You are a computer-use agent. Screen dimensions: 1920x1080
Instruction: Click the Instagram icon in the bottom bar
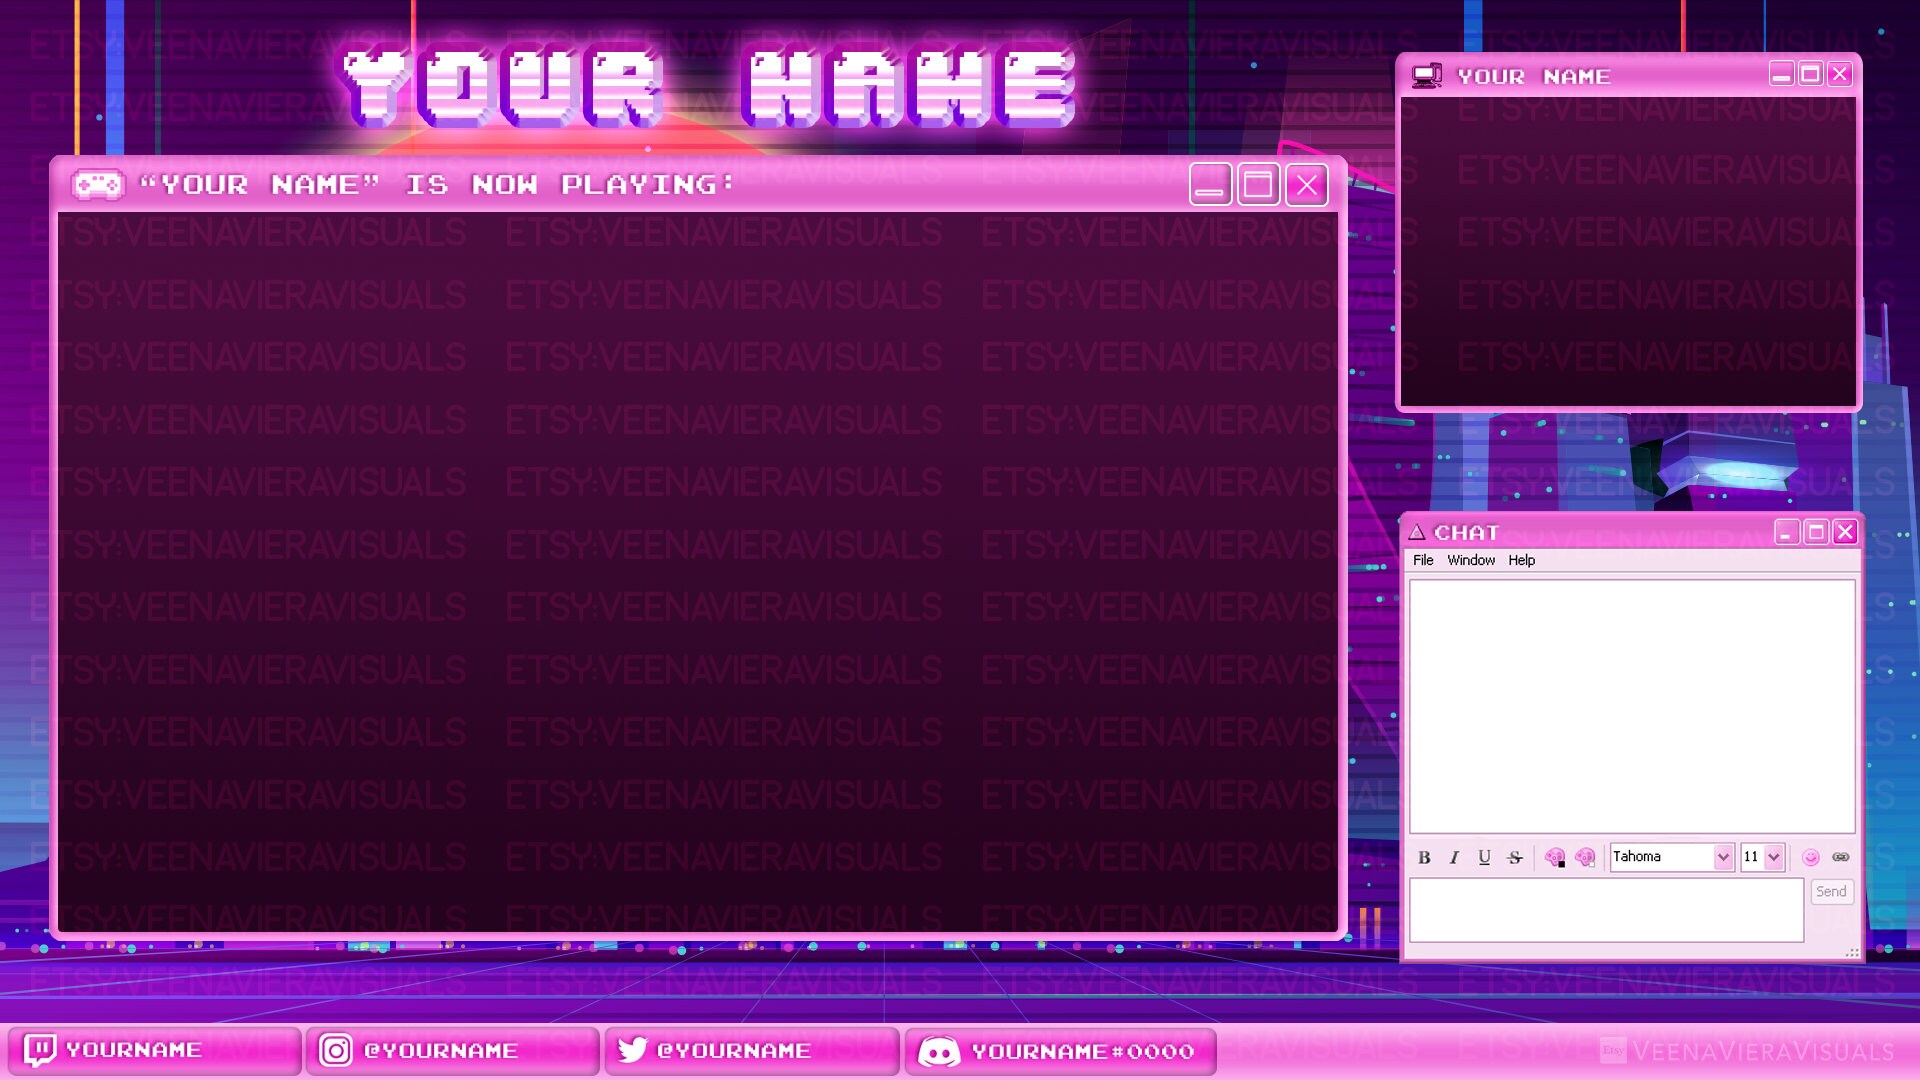point(337,1050)
